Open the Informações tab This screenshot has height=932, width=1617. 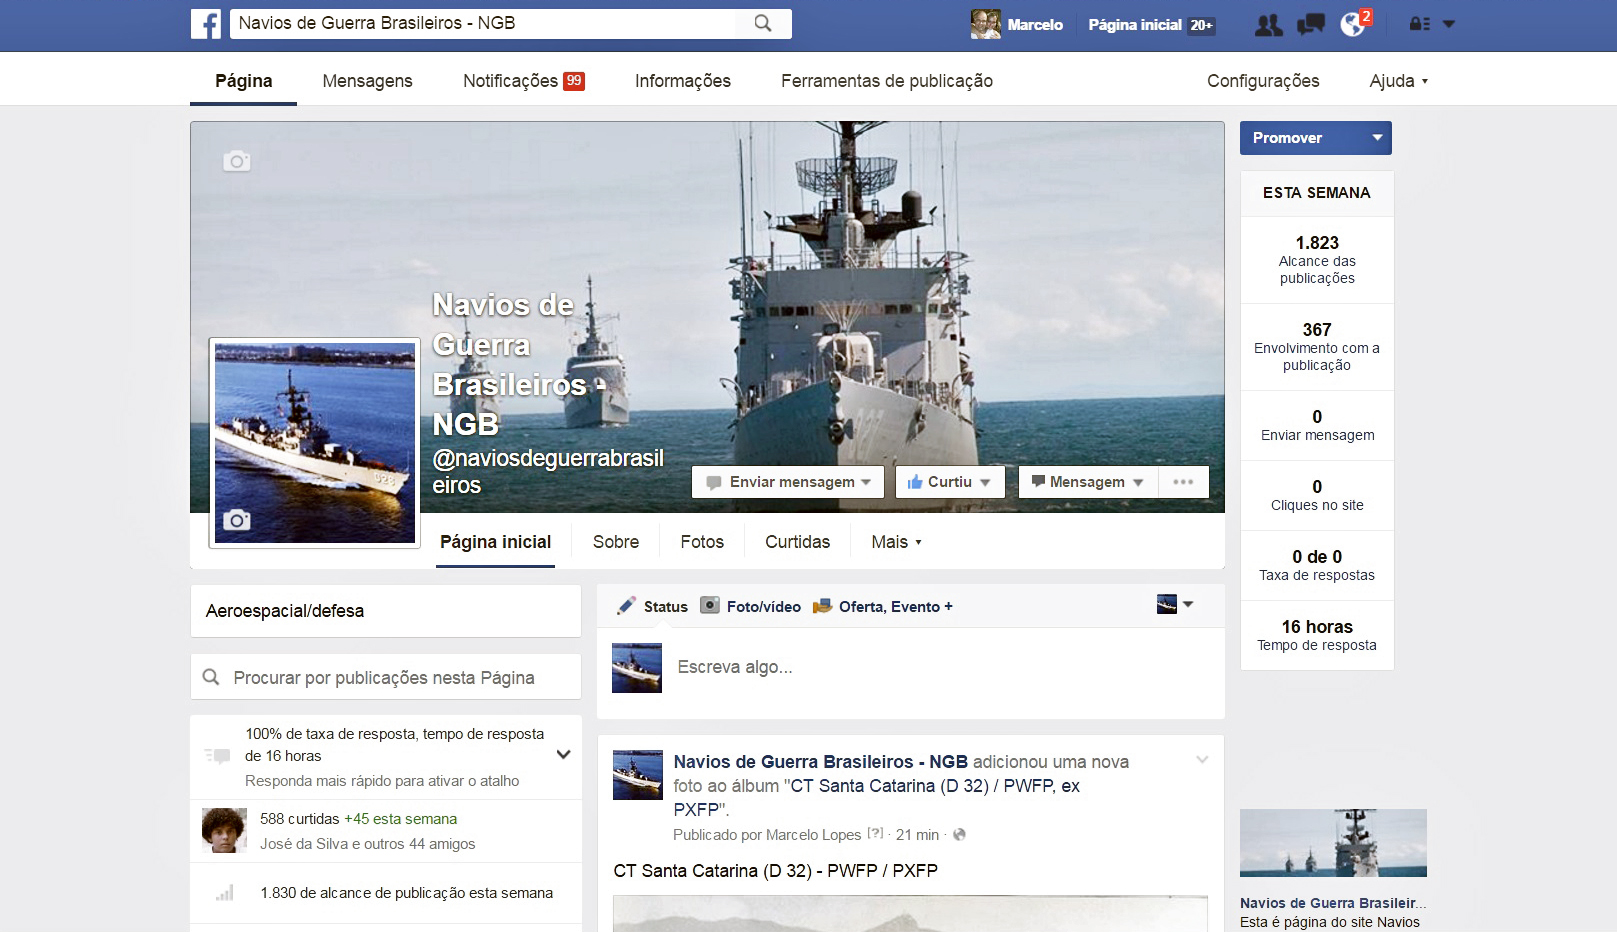tap(683, 81)
